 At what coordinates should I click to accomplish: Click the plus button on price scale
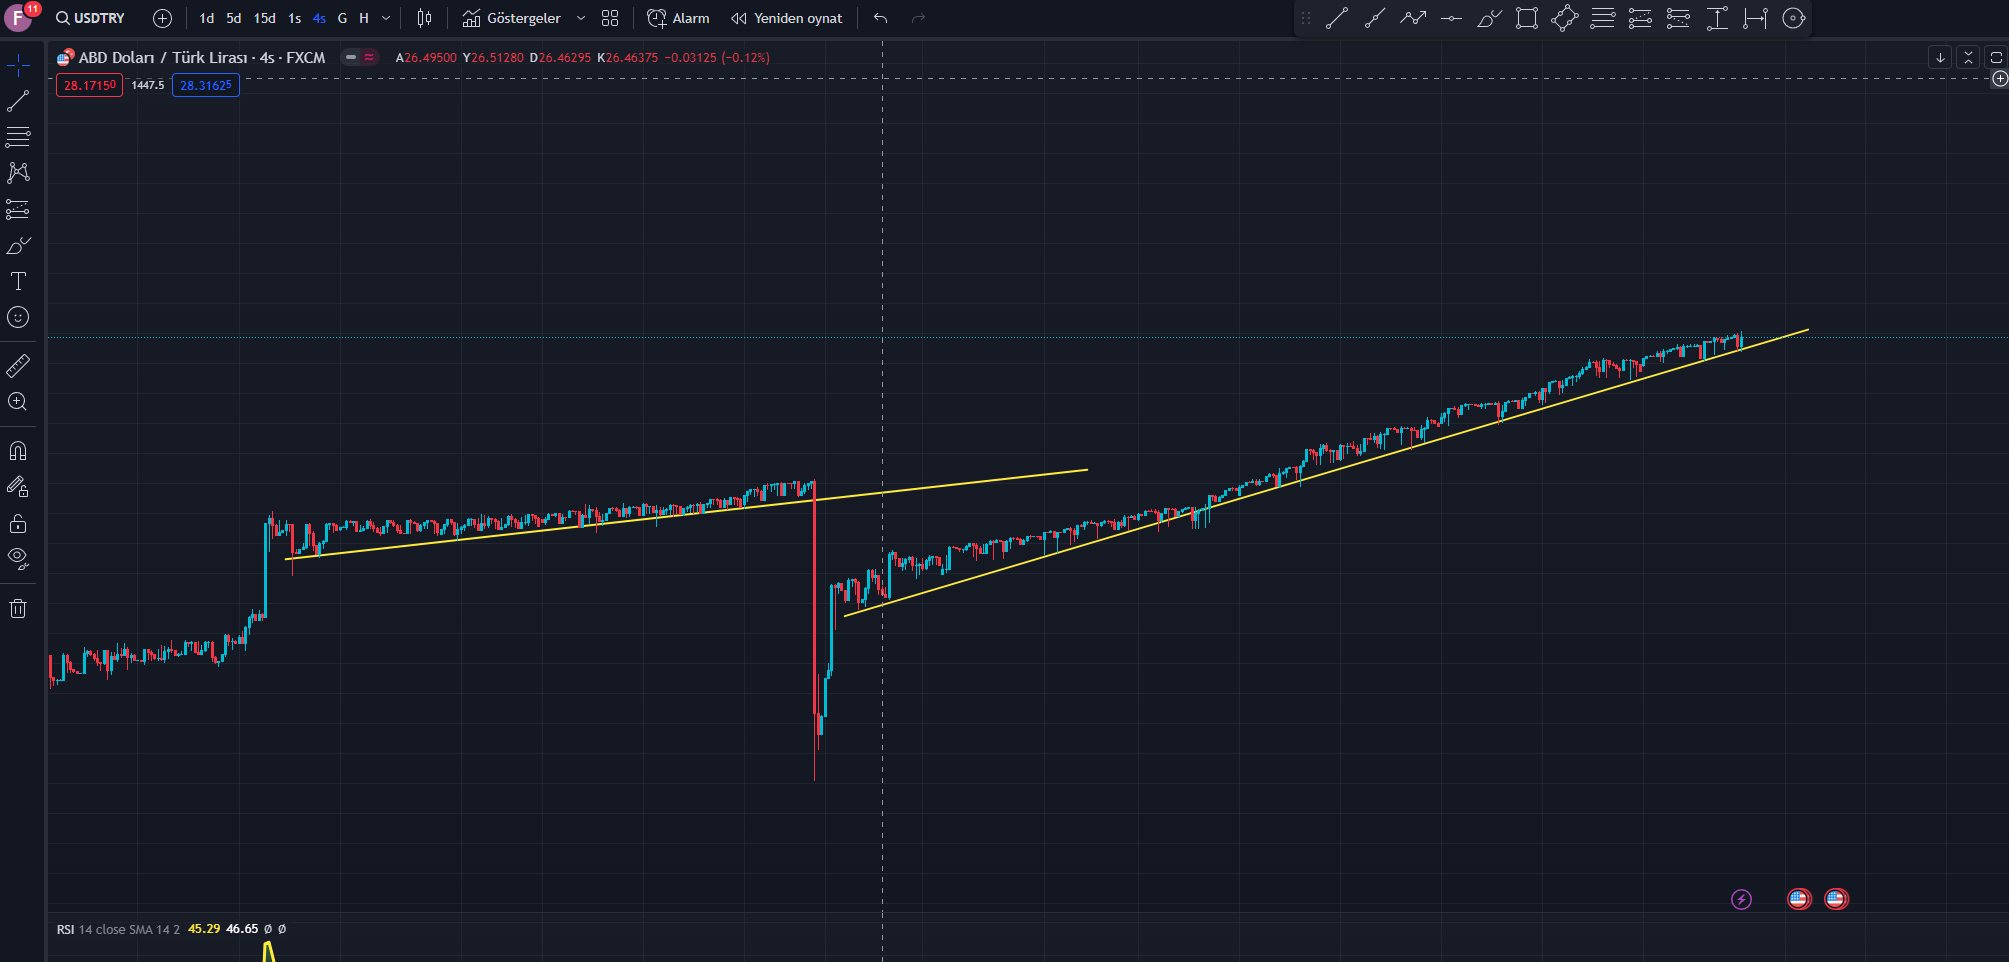click(2000, 78)
